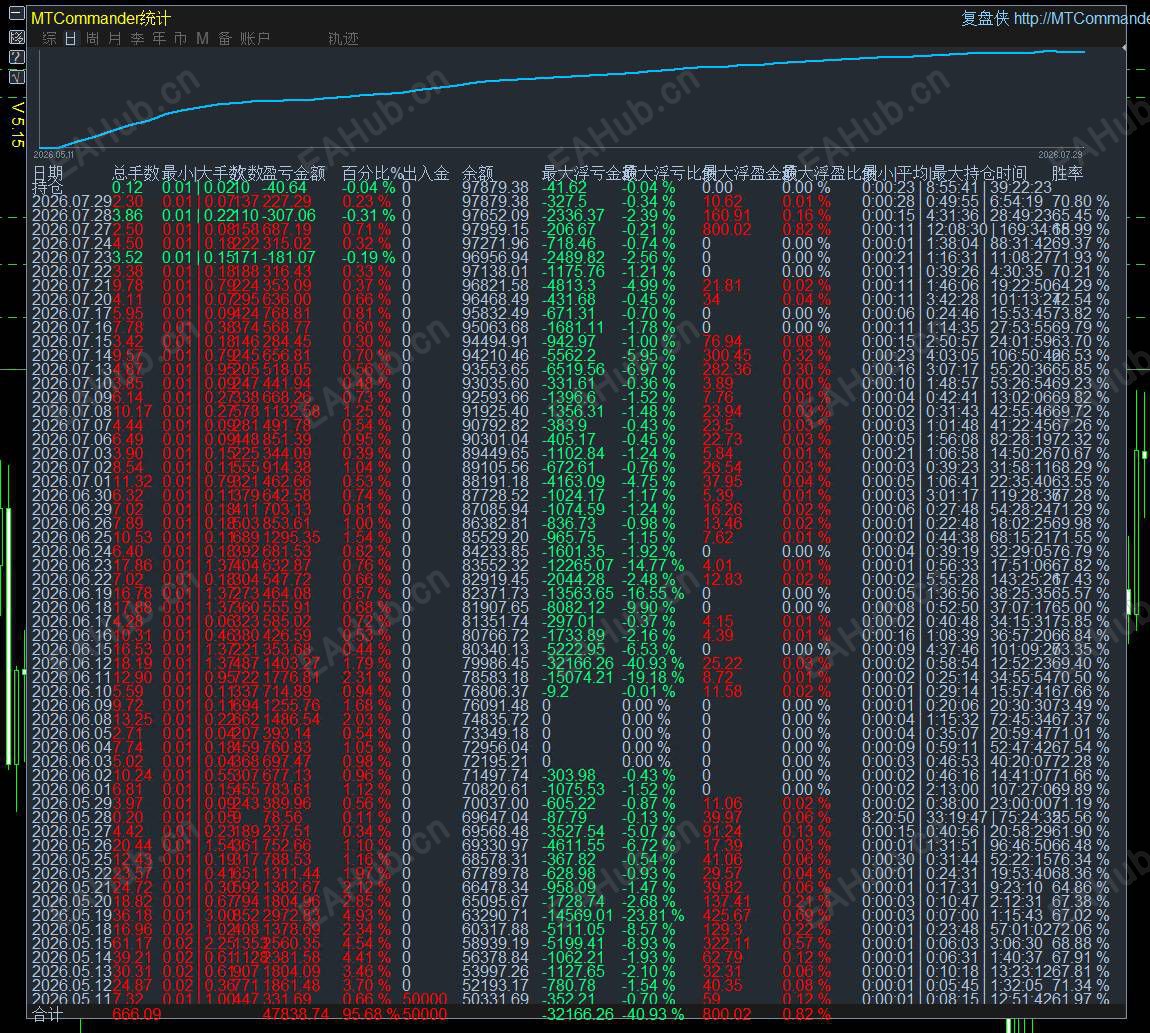This screenshot has height=1033, width=1150.
Task: Select the M magic number tab
Action: tap(202, 38)
